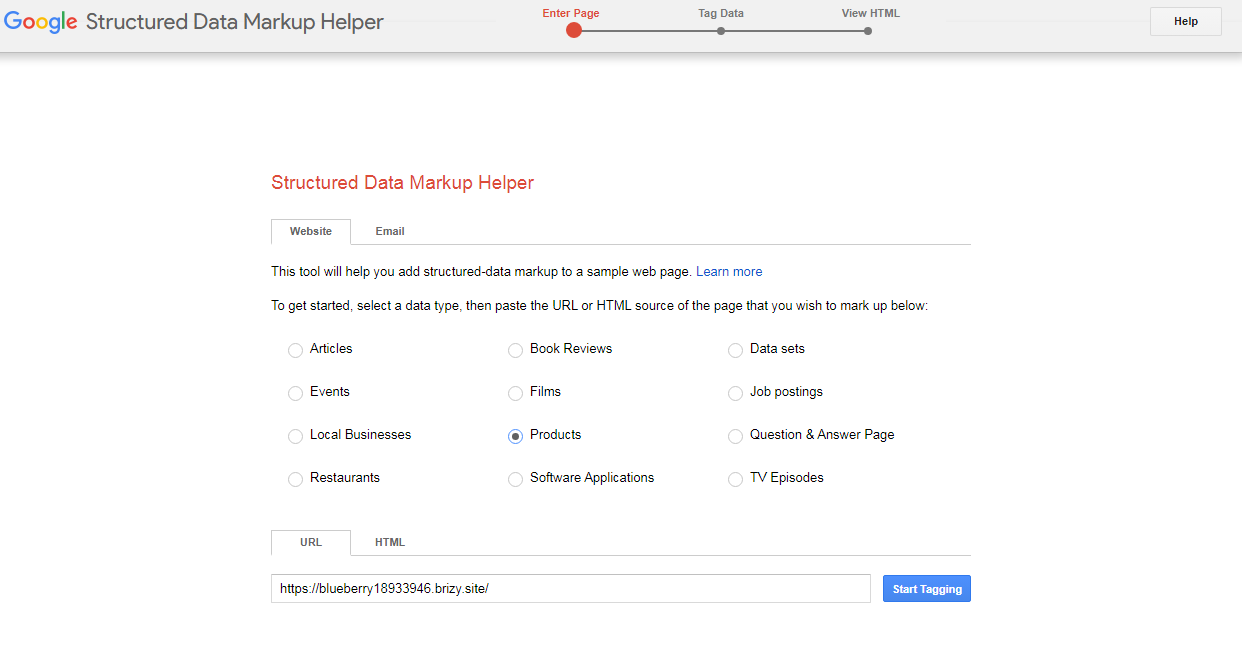This screenshot has height=655, width=1242.
Task: Select the Products radio button
Action: coord(515,436)
